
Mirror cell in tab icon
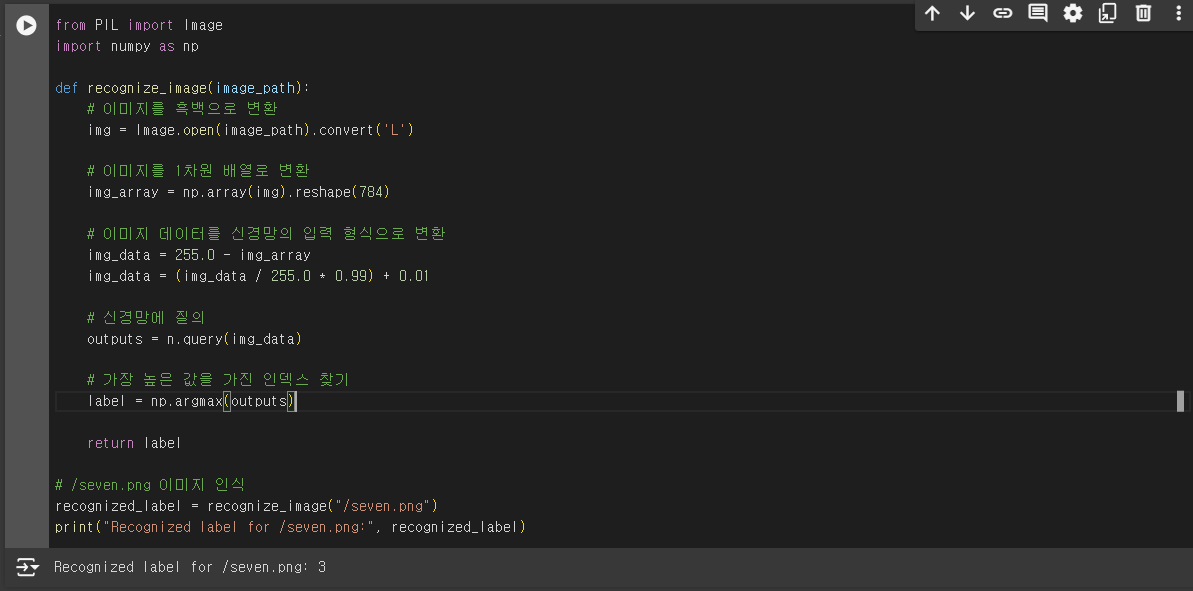(x=1108, y=13)
